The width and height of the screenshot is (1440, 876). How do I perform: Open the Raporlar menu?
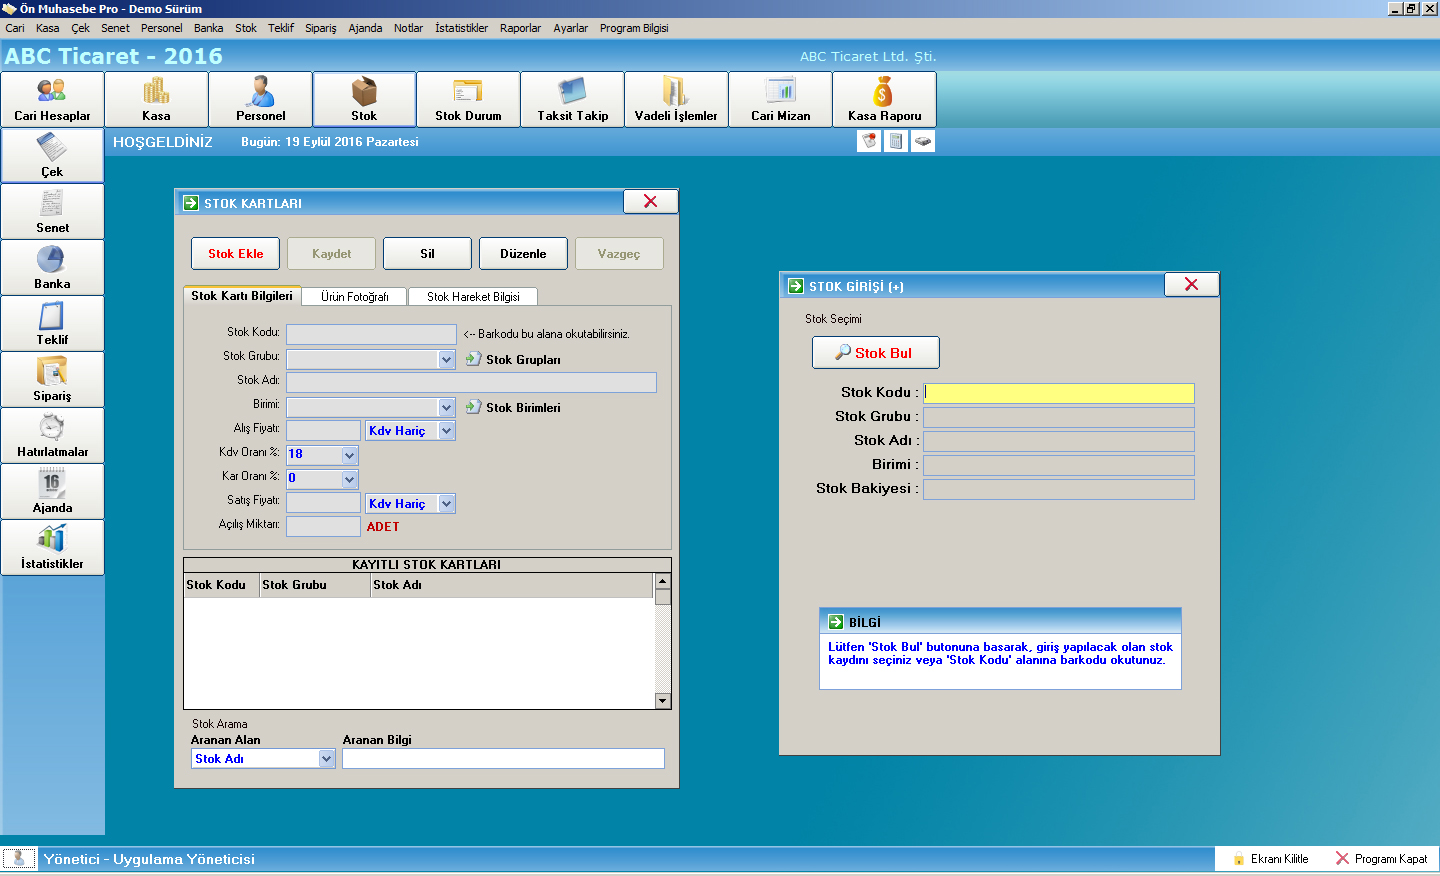[520, 28]
